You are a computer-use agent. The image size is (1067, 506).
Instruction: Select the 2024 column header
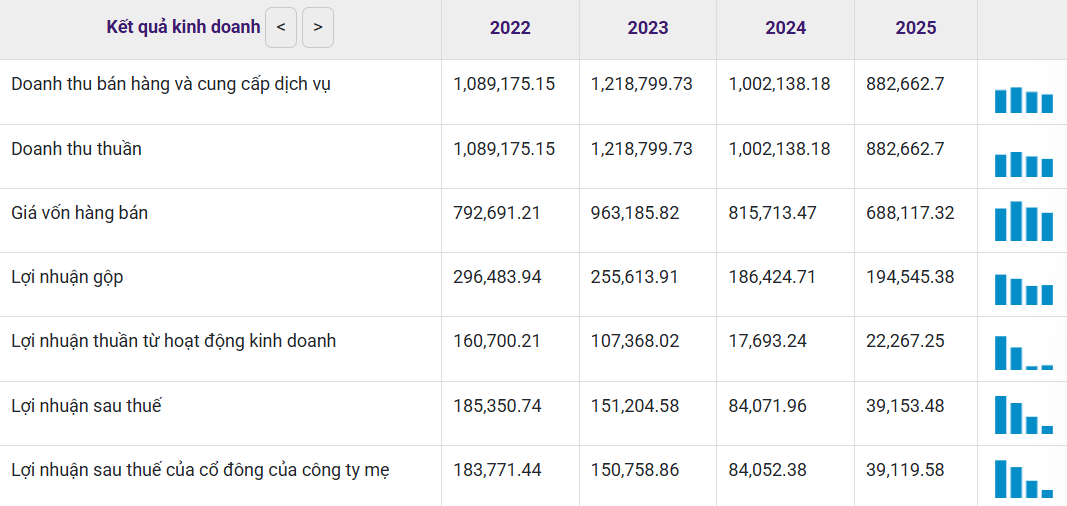[x=785, y=28]
